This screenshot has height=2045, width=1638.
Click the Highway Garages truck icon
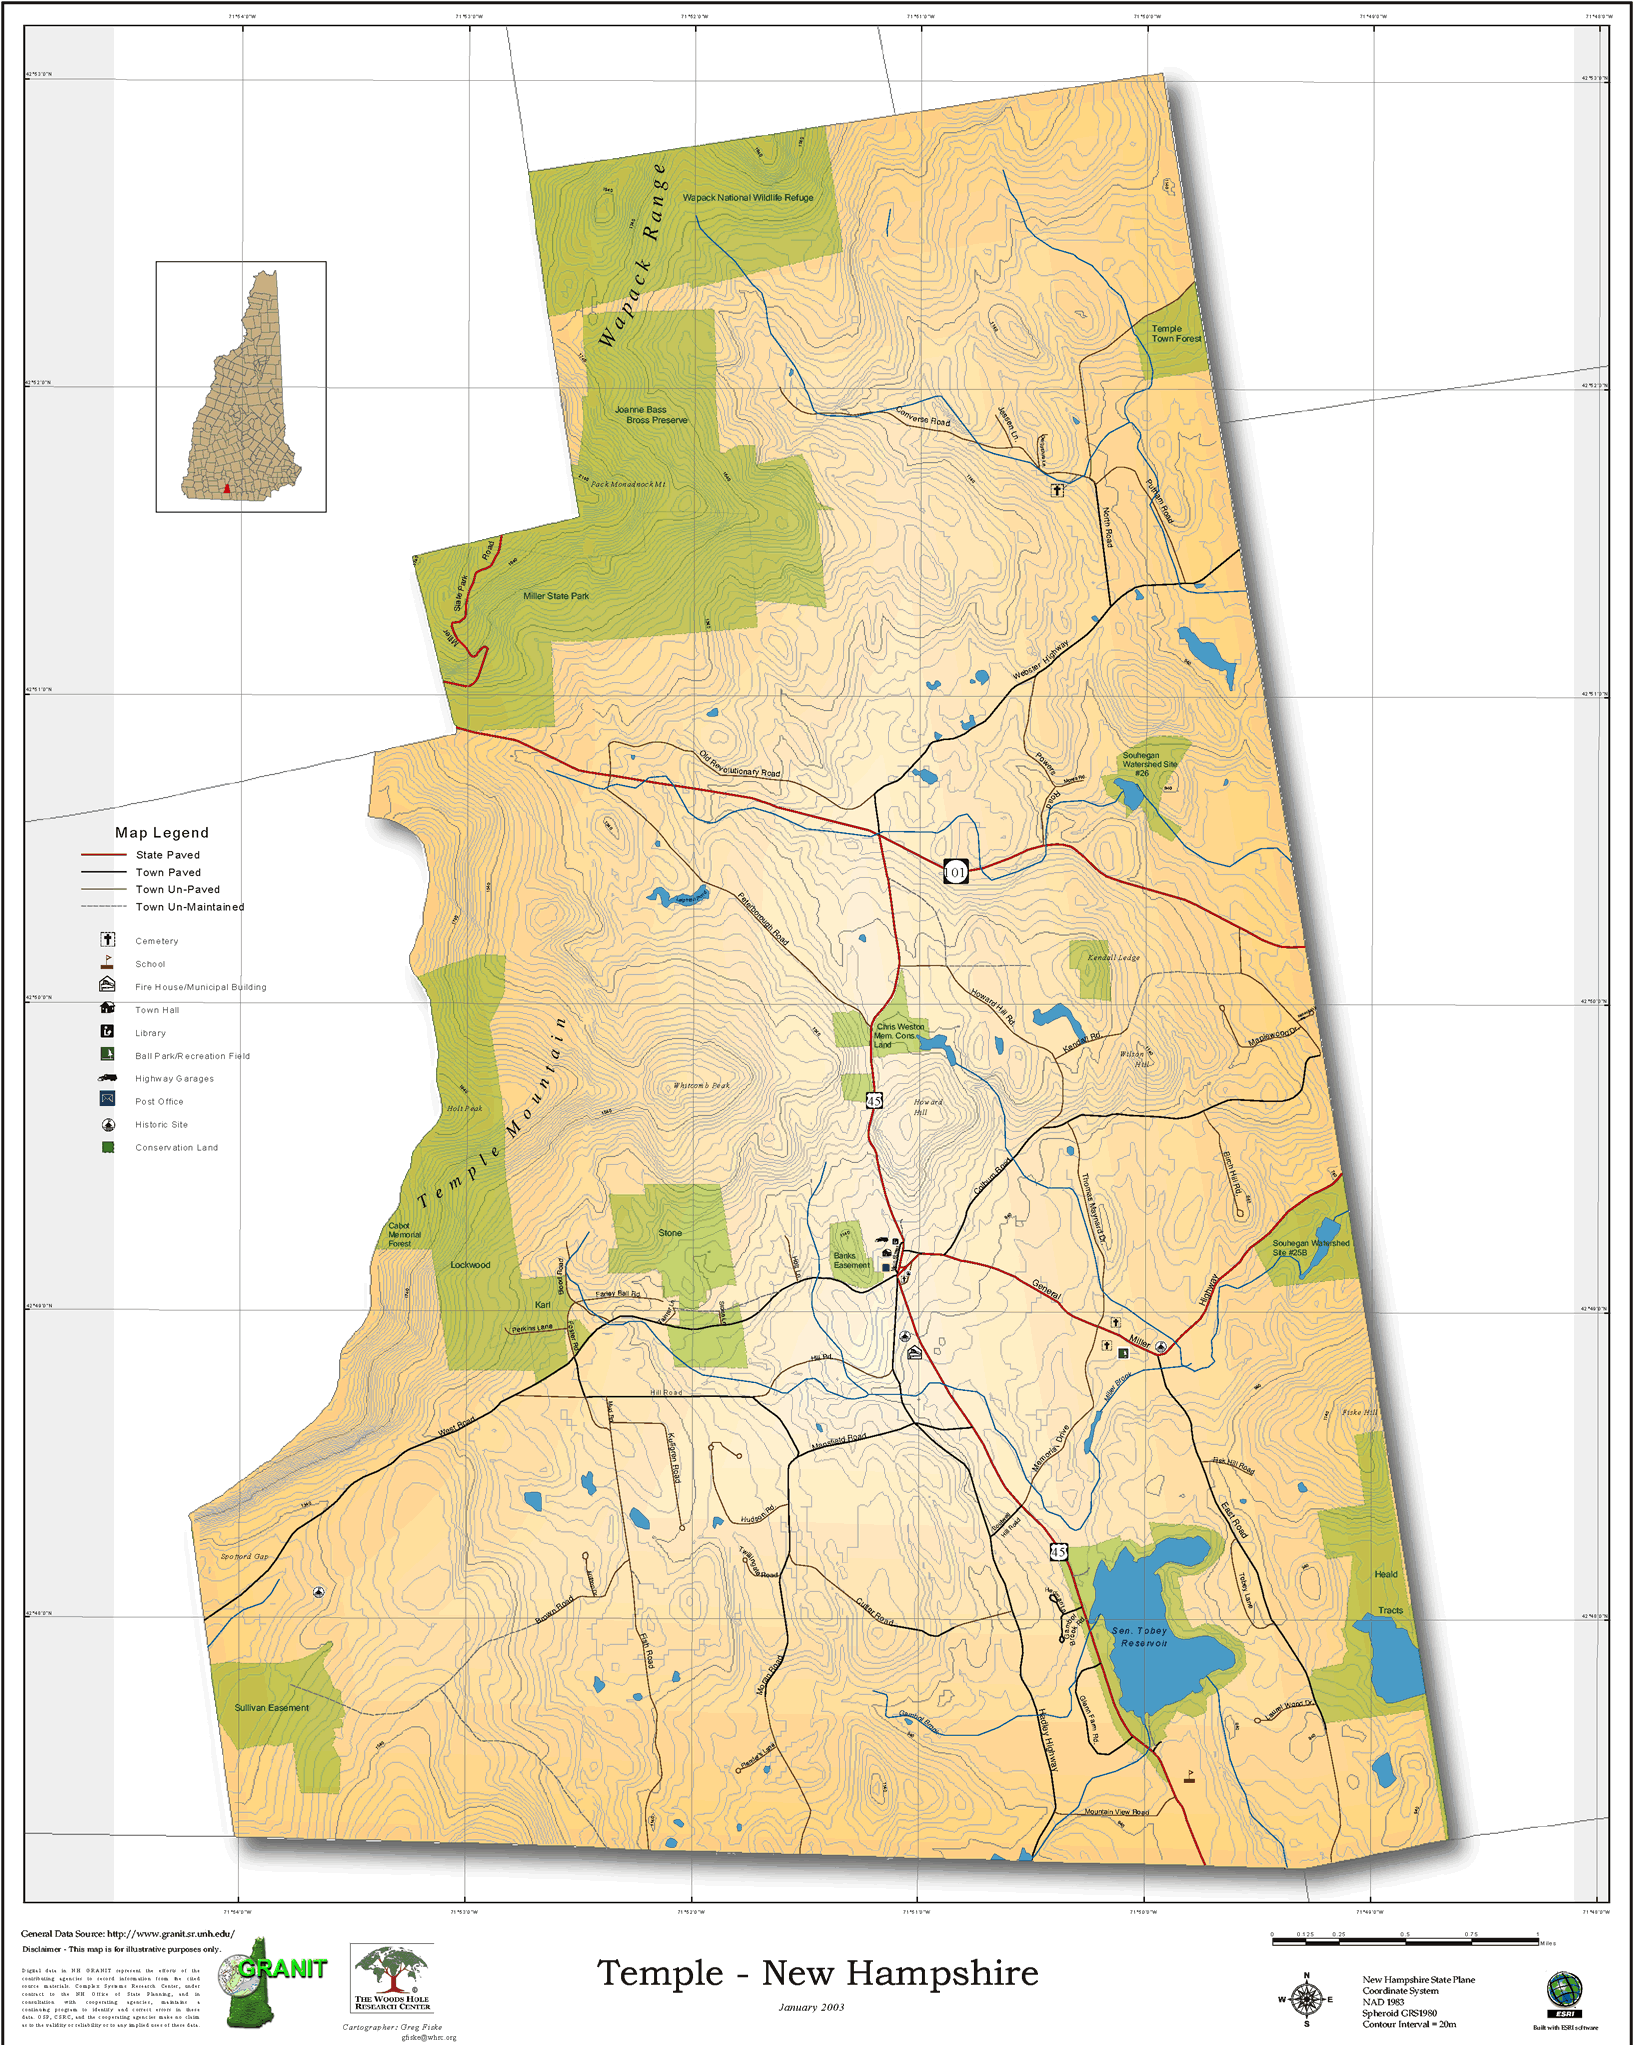[108, 1078]
